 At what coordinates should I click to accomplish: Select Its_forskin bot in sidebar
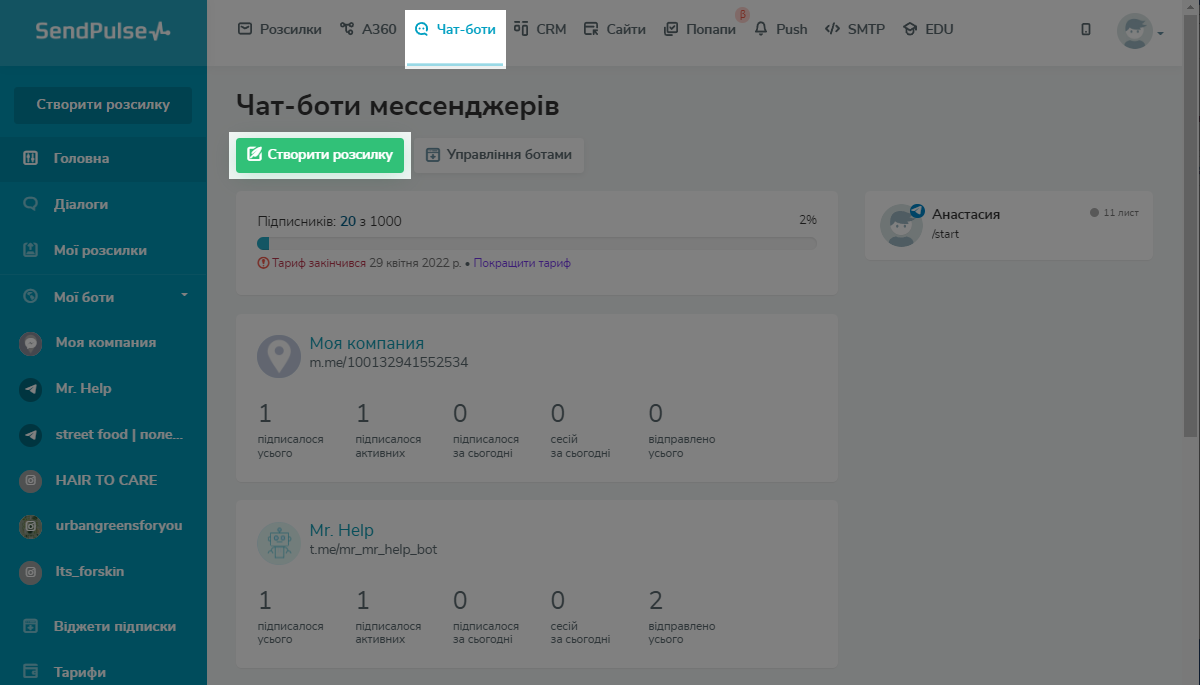pyautogui.click(x=90, y=571)
